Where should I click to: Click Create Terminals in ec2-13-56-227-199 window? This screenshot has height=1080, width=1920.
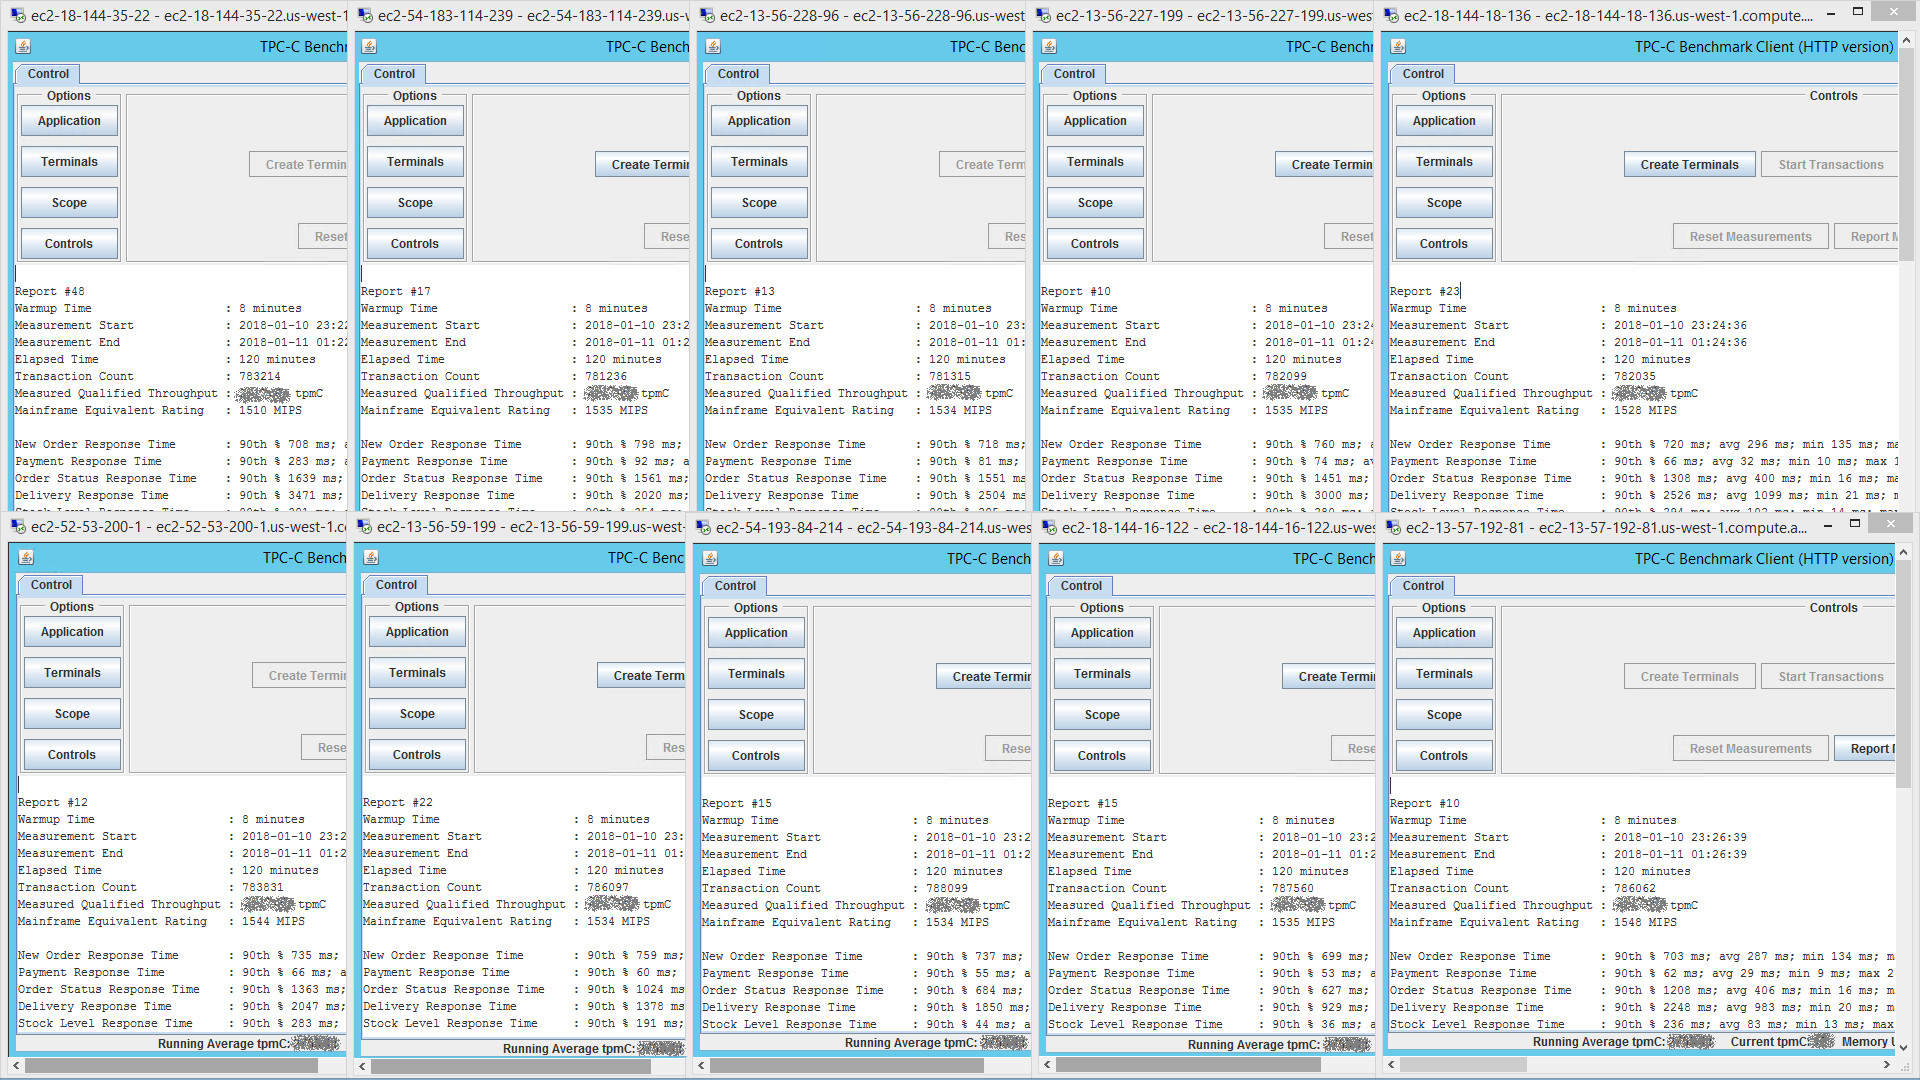click(x=1325, y=165)
